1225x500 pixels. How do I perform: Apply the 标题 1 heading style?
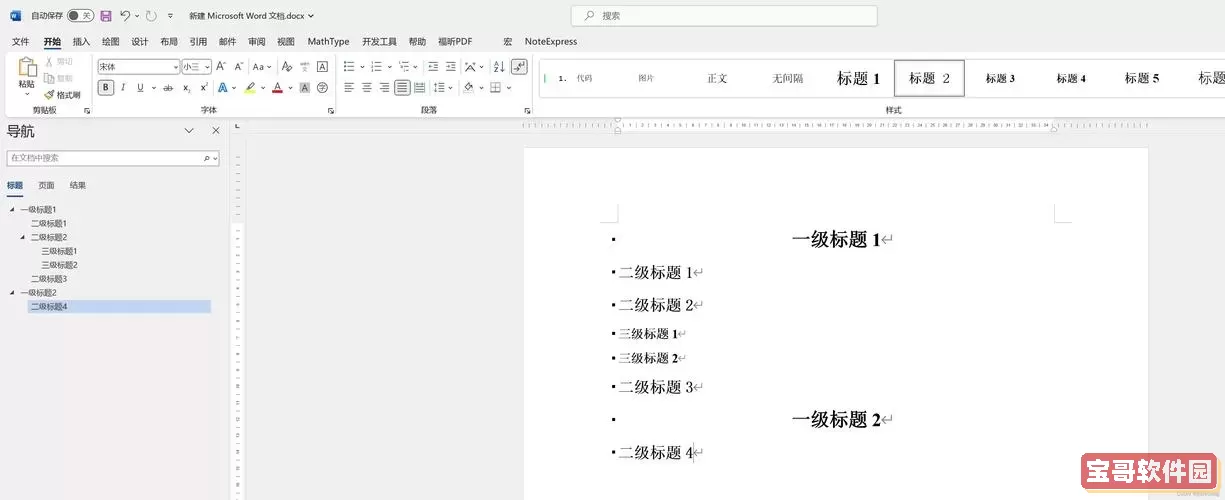pyautogui.click(x=859, y=78)
